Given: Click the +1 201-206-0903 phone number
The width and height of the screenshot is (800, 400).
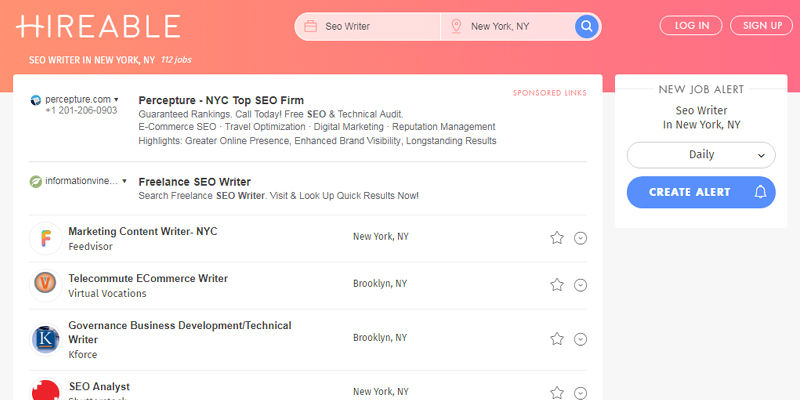Looking at the screenshot, I should [x=81, y=110].
